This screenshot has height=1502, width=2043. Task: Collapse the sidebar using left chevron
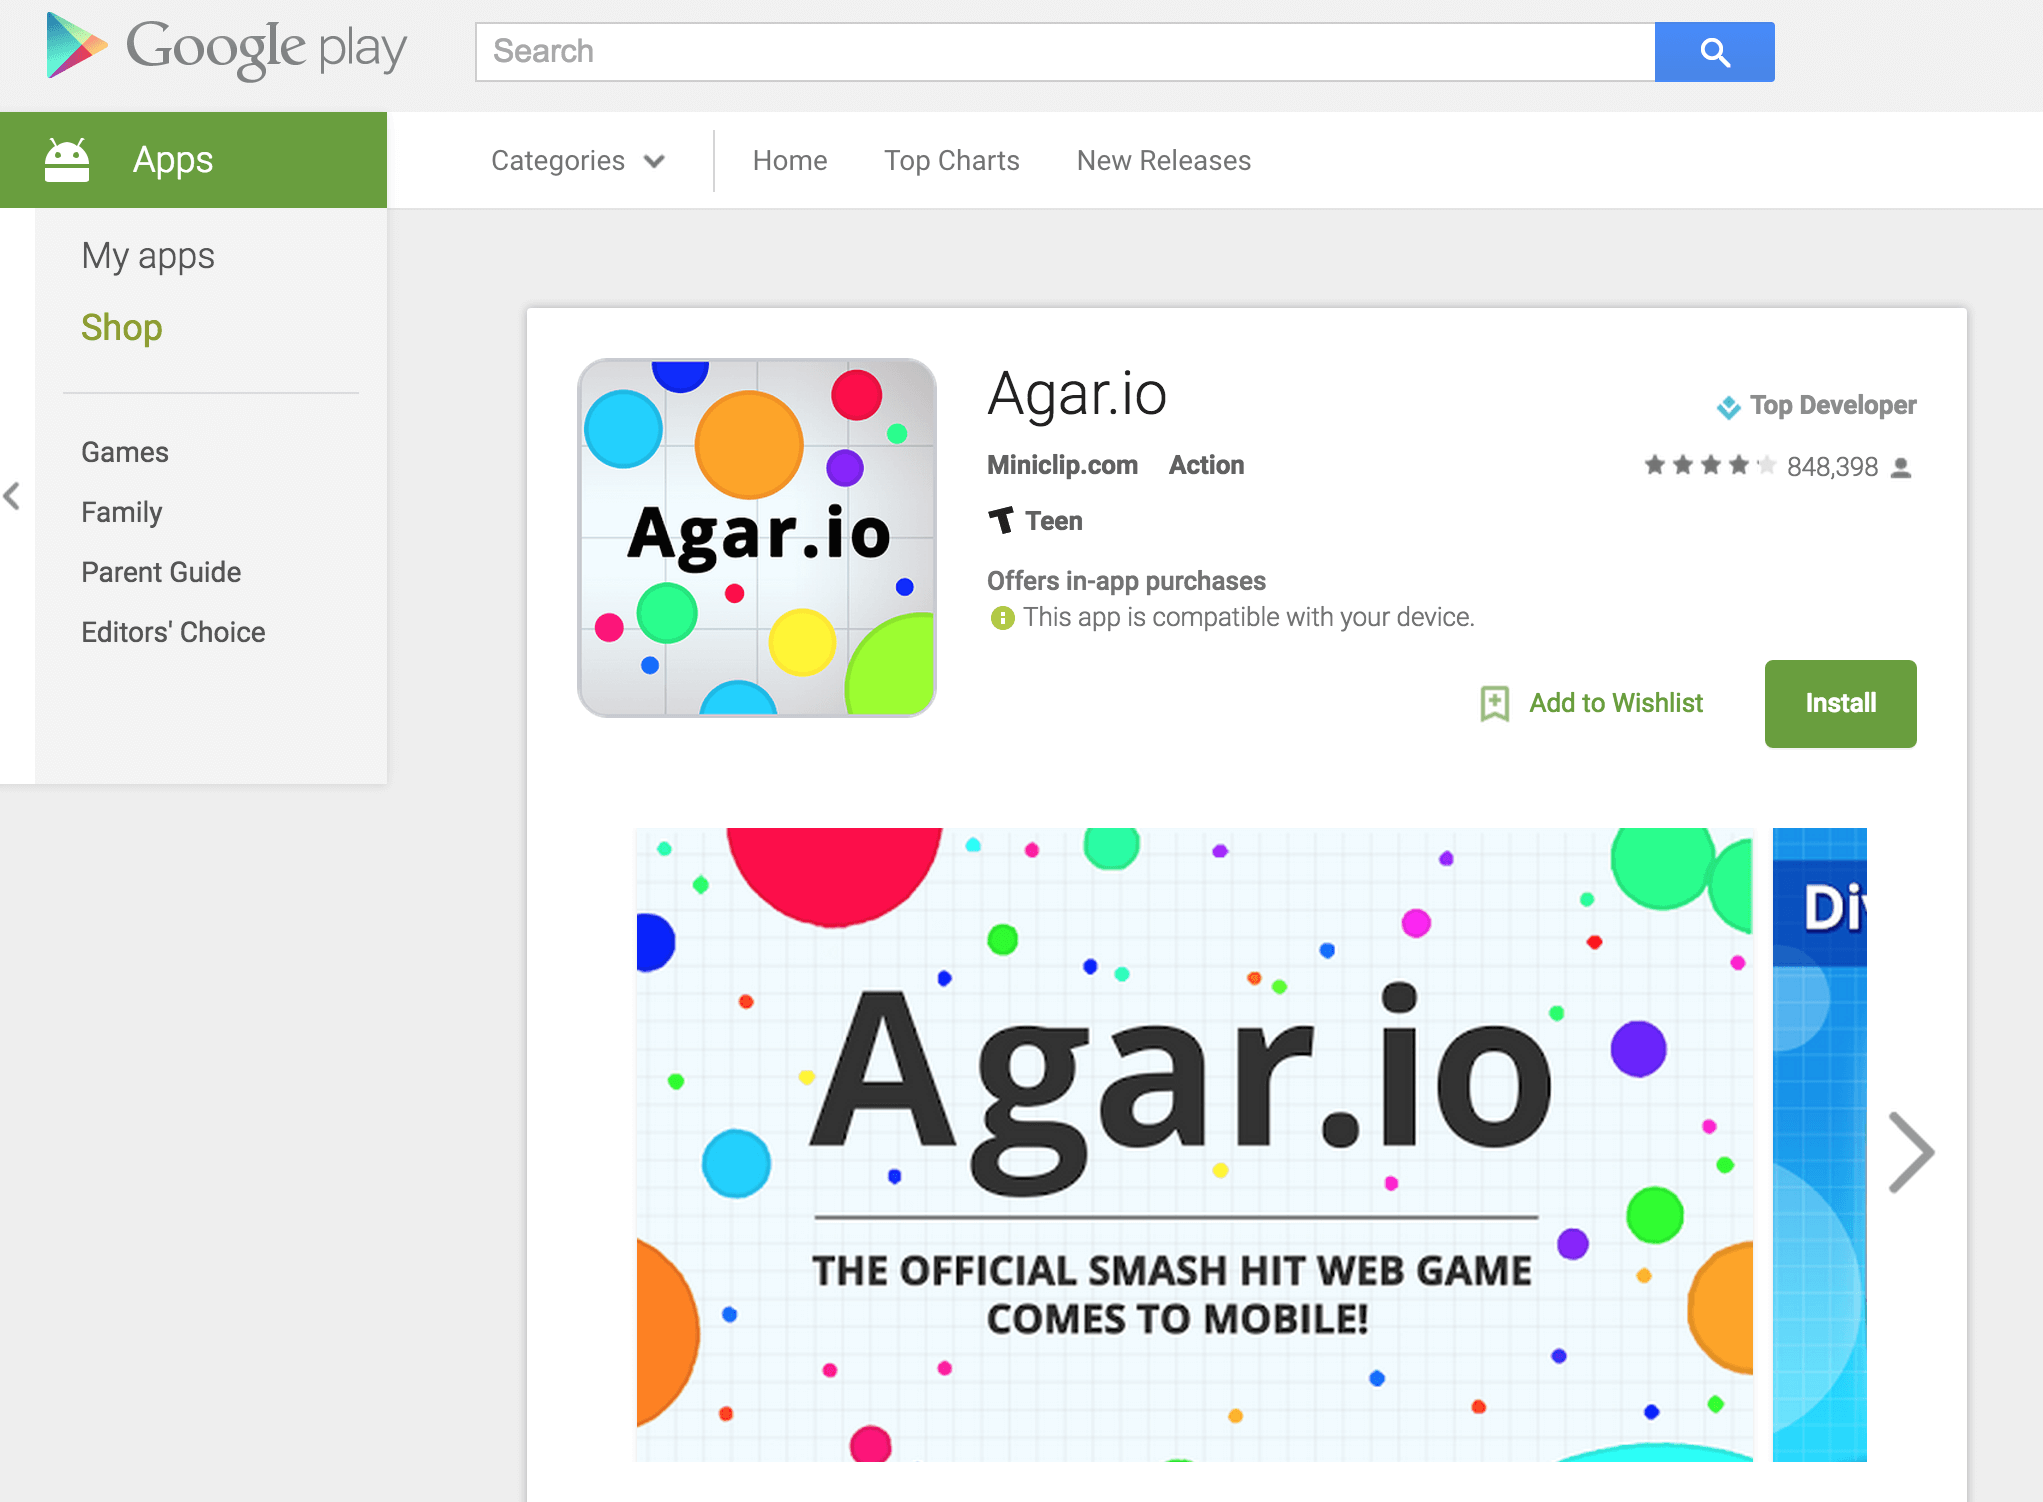click(12, 496)
